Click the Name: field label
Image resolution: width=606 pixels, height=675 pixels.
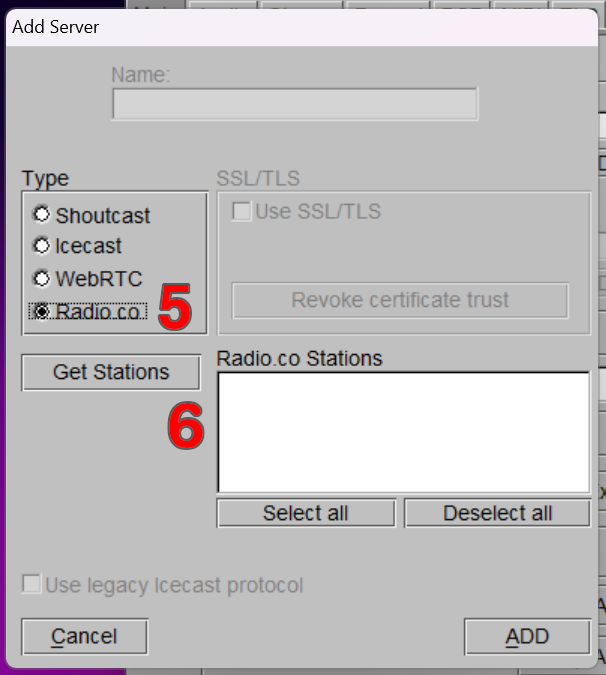[x=141, y=75]
